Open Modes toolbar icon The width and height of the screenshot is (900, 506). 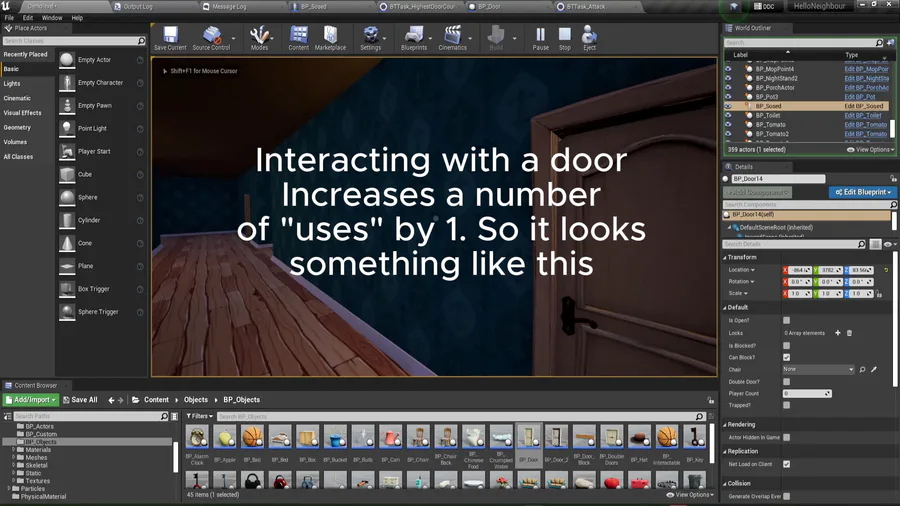click(x=259, y=38)
